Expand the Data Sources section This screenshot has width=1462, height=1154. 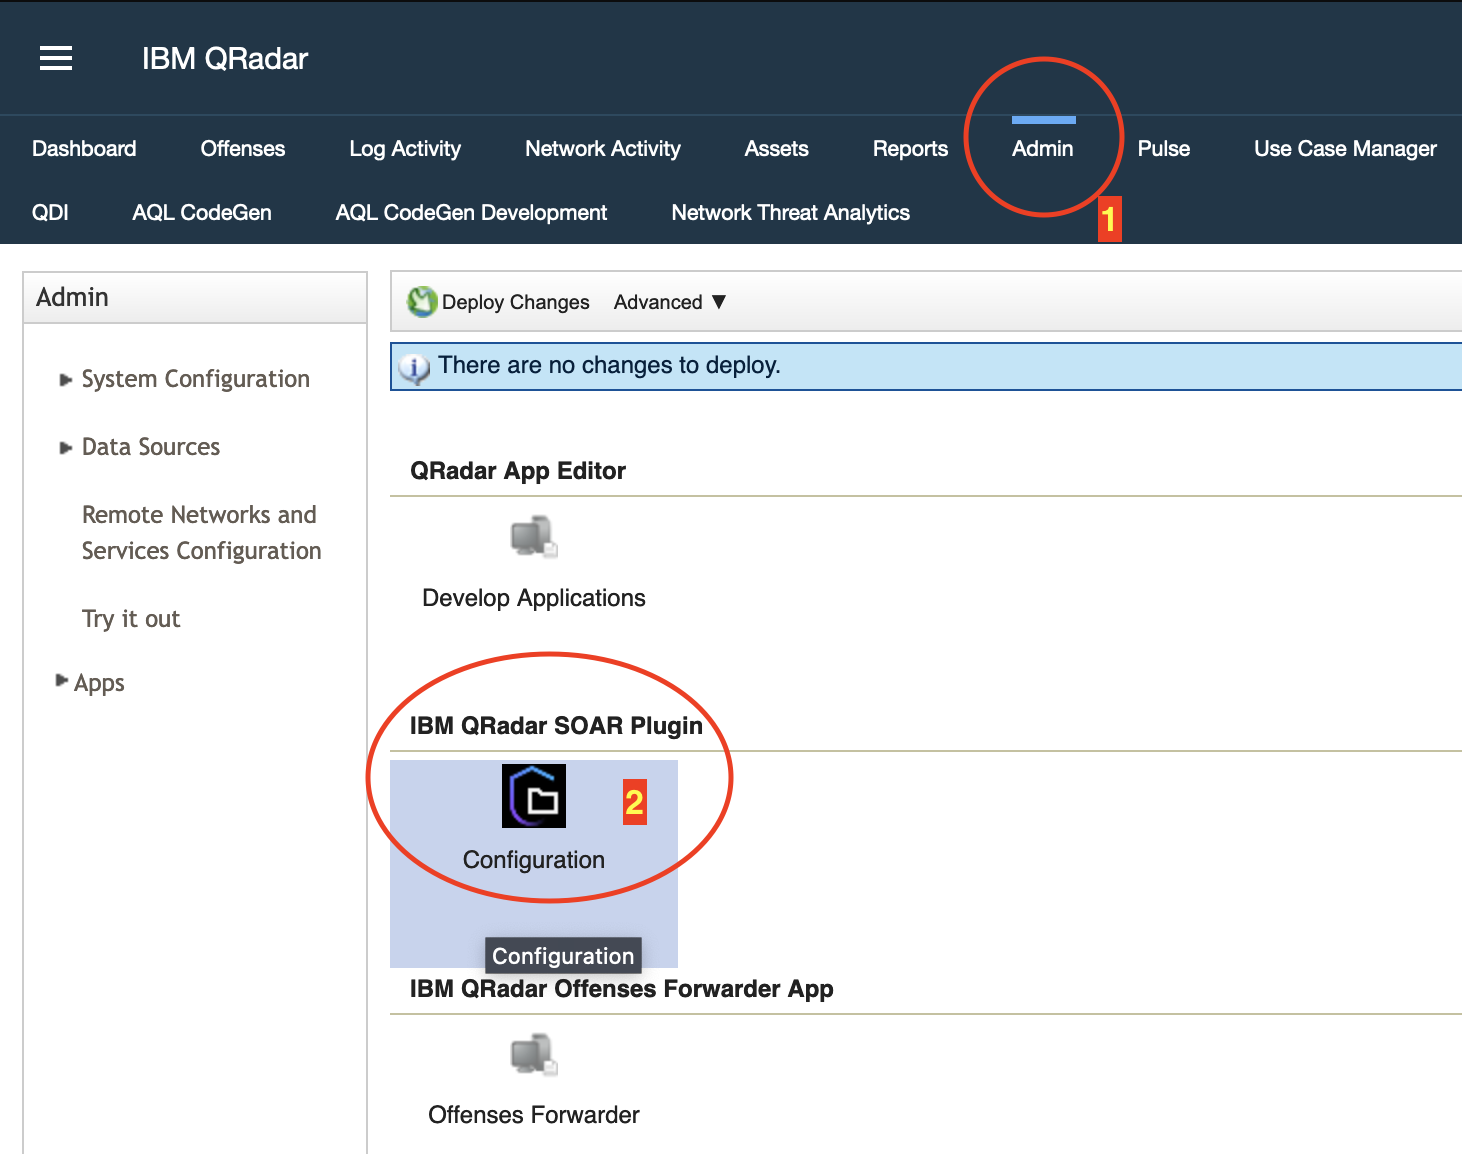[150, 447]
